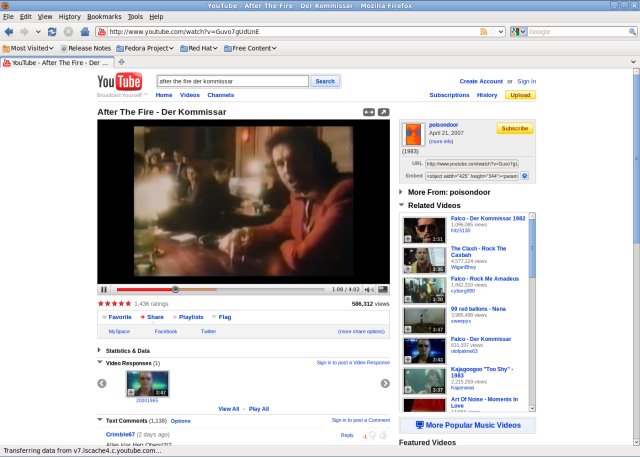Click the yellow Upload button
The image size is (640, 457).
tap(520, 95)
